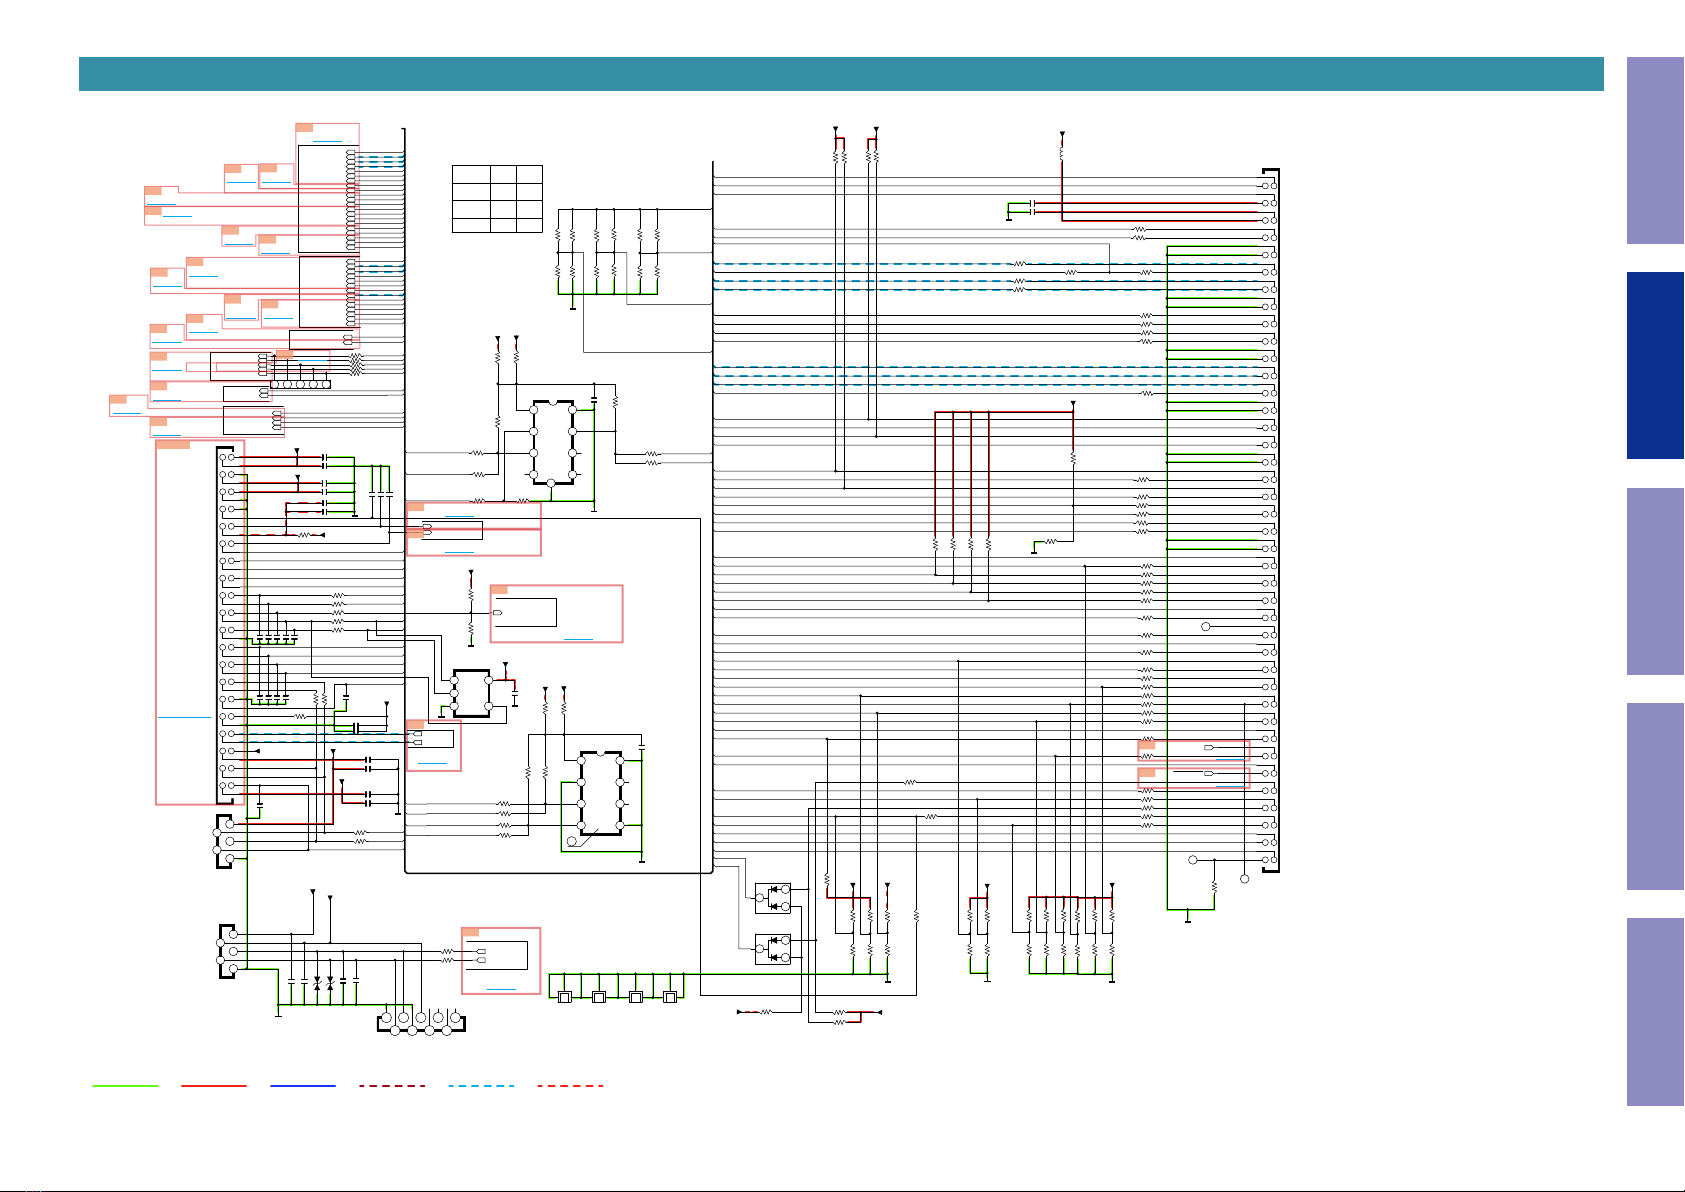Image resolution: width=1685 pixels, height=1192 pixels.
Task: Click the bottom connector with nine circular pins
Action: point(421,1022)
